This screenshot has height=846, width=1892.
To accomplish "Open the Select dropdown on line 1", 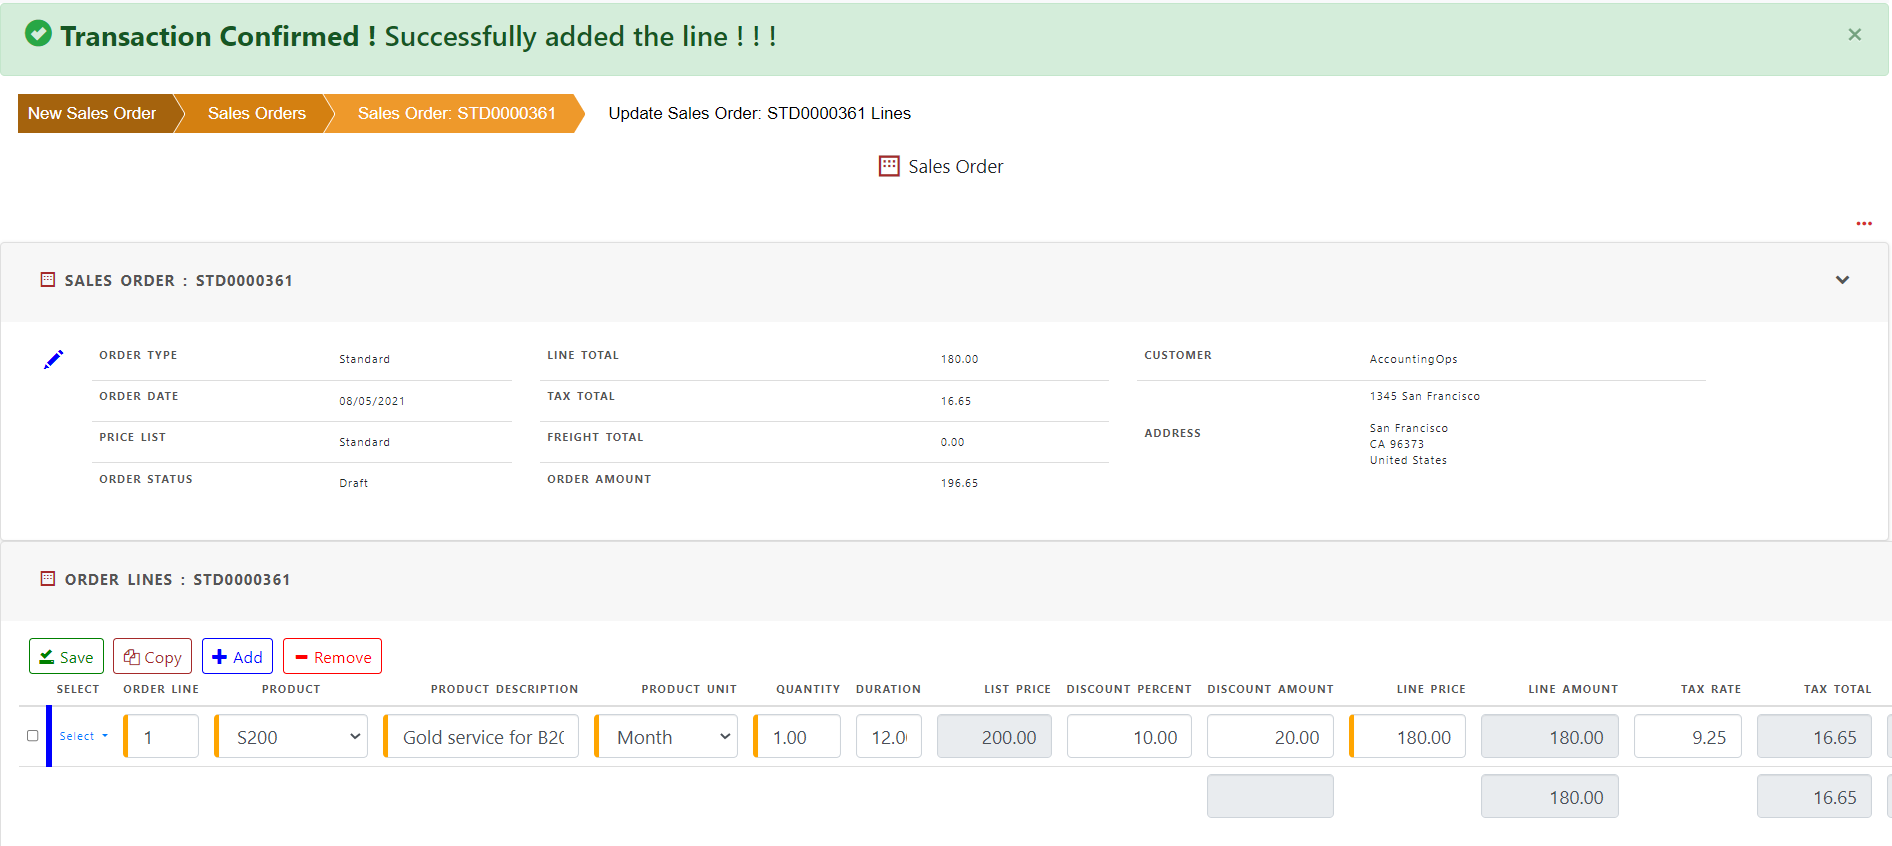I will 83,736.
